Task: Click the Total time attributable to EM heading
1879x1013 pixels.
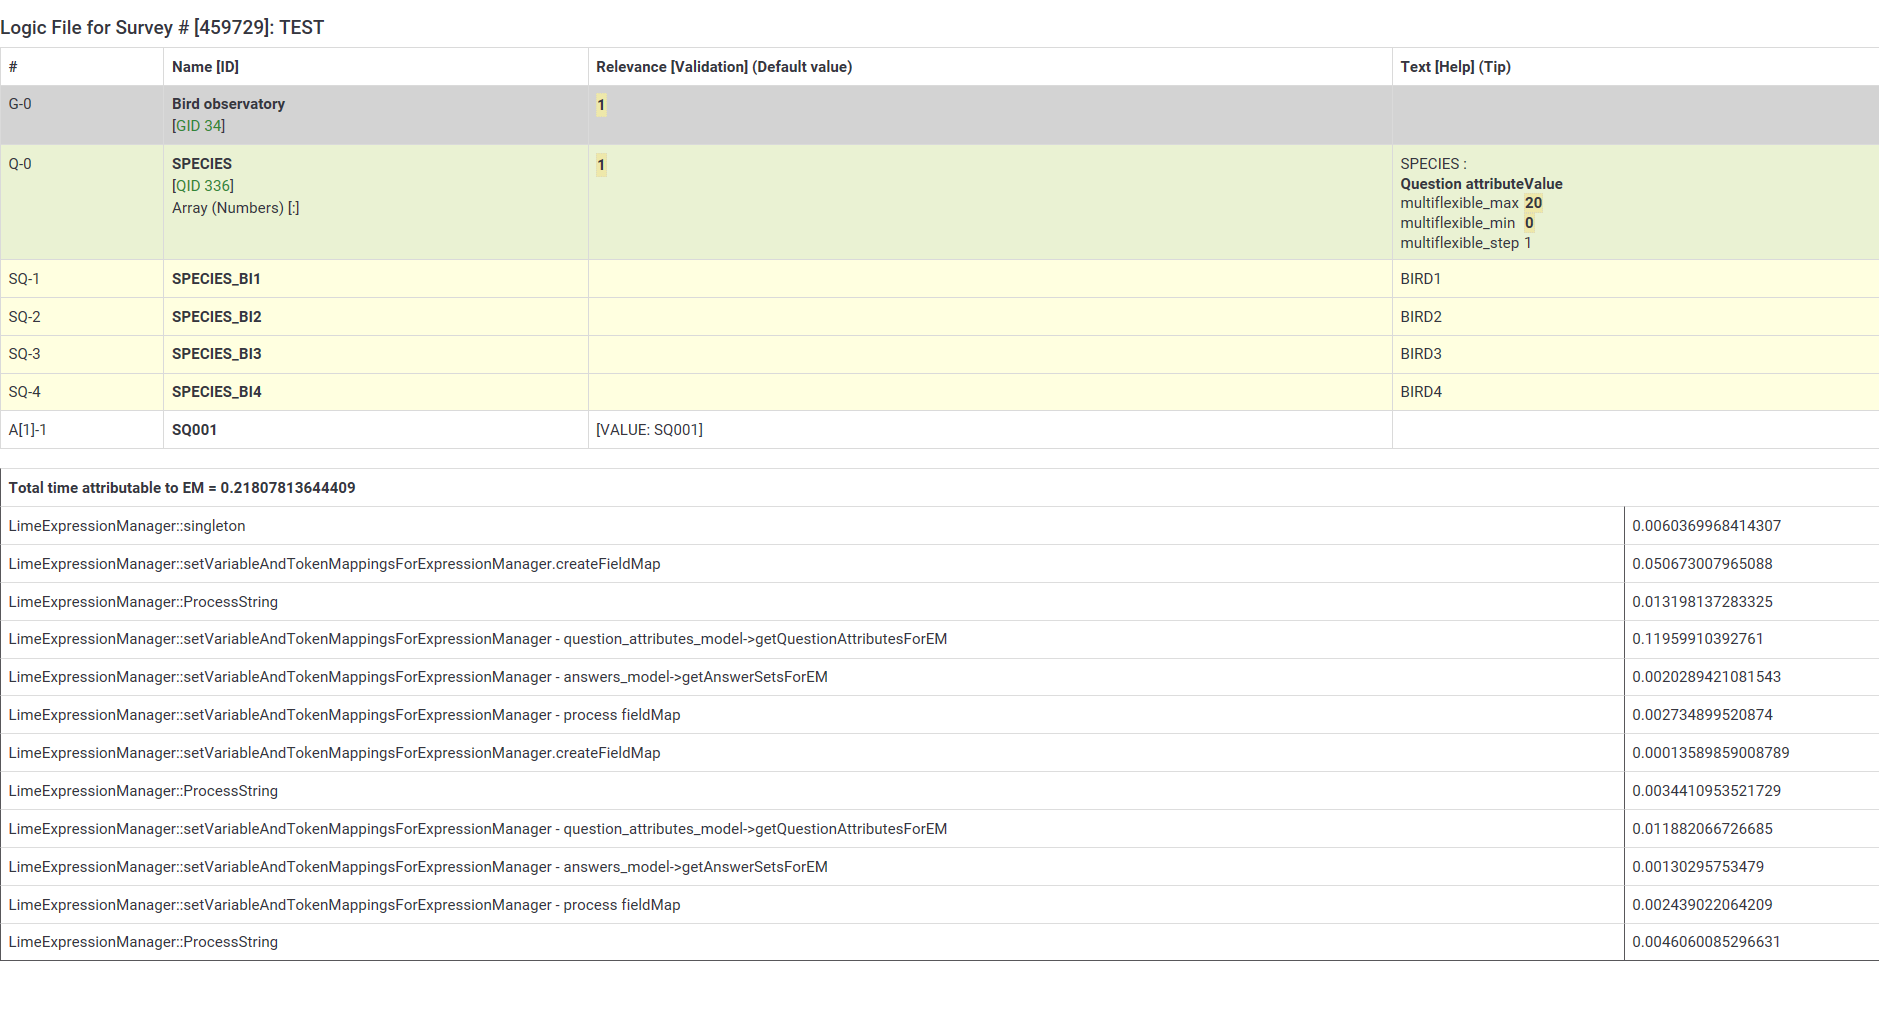Action: click(182, 488)
